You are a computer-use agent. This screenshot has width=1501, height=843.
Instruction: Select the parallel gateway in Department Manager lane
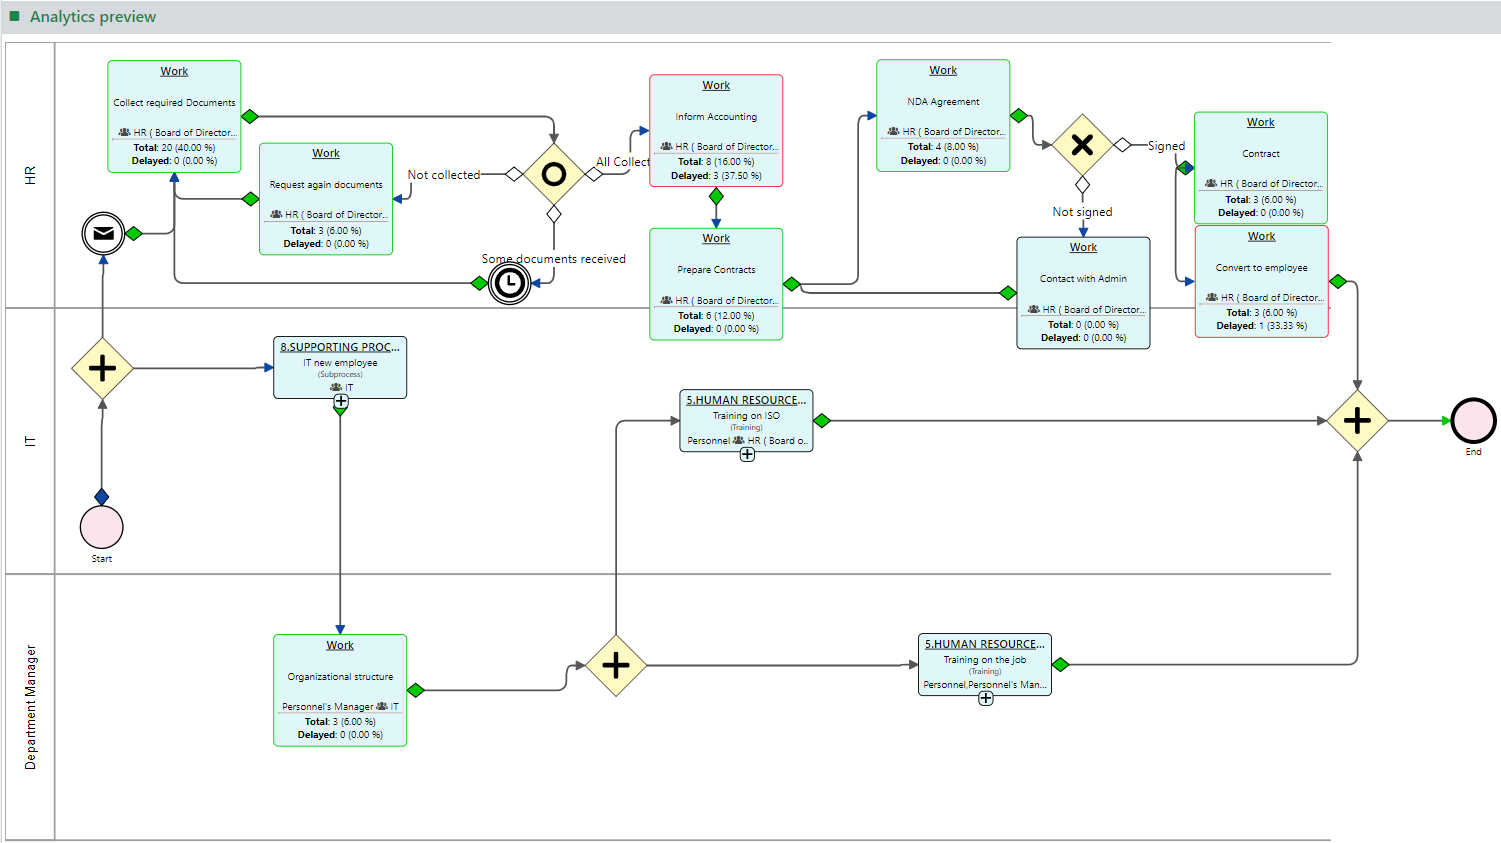click(616, 664)
